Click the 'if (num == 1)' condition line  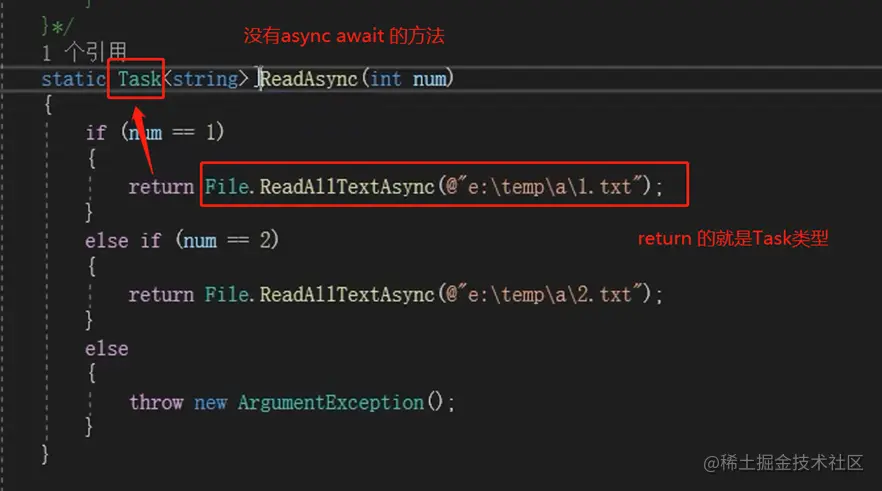point(155,133)
